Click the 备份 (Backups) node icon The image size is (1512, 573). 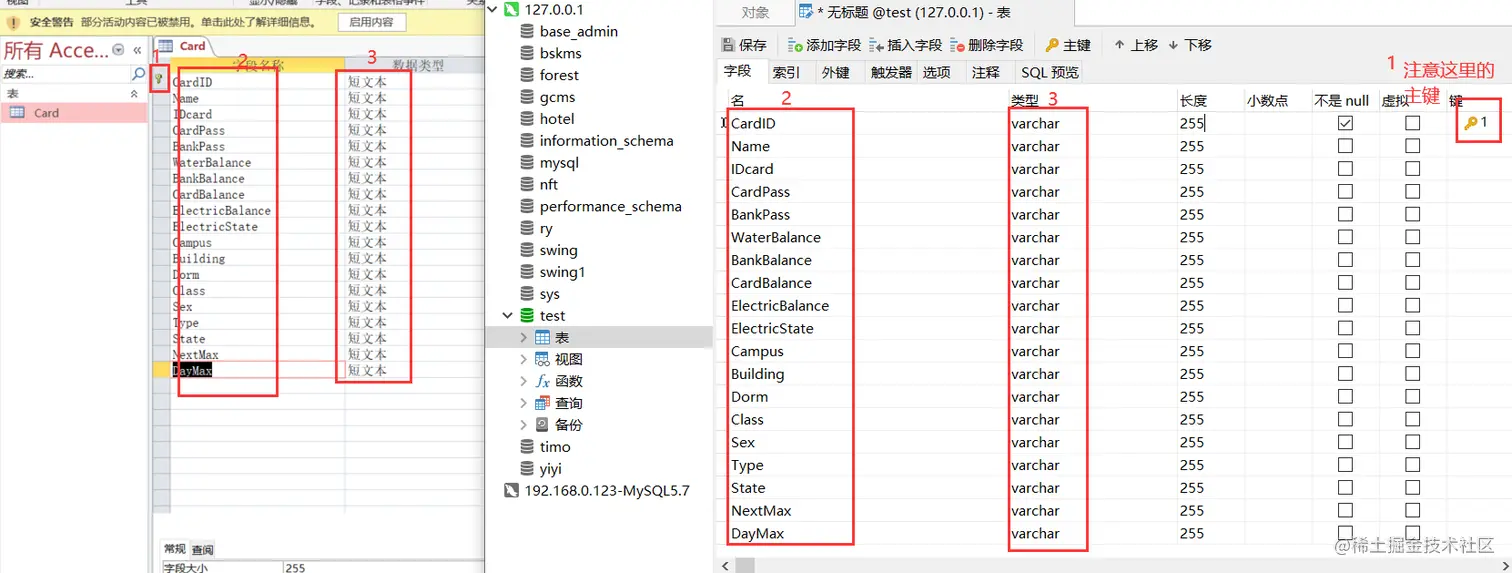pyautogui.click(x=542, y=425)
